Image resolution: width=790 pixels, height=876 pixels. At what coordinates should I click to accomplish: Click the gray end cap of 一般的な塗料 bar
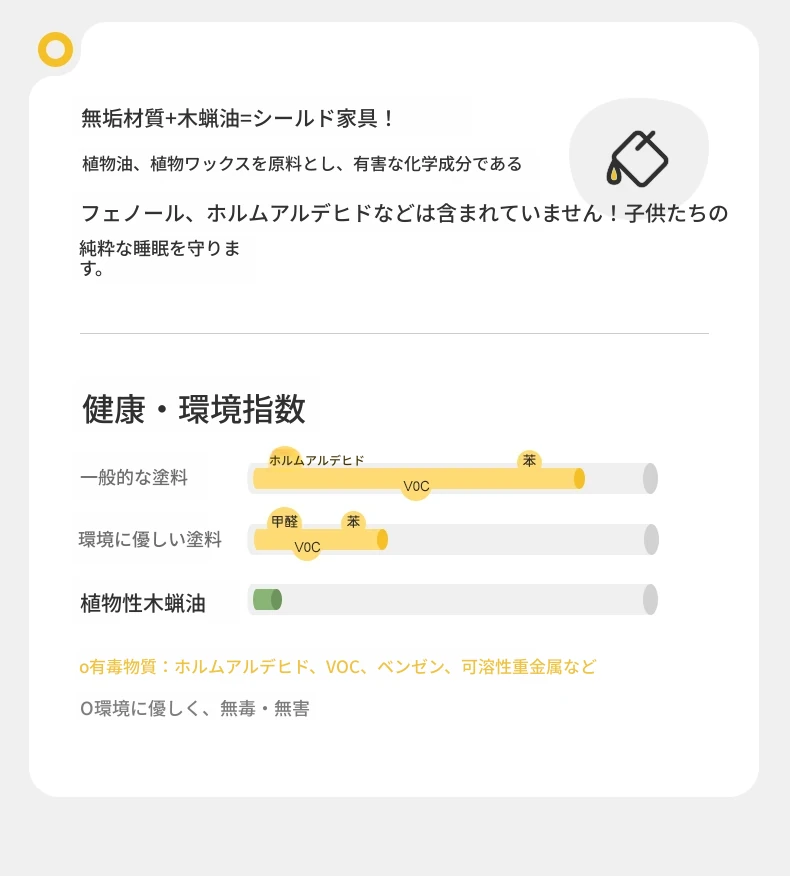coord(650,478)
